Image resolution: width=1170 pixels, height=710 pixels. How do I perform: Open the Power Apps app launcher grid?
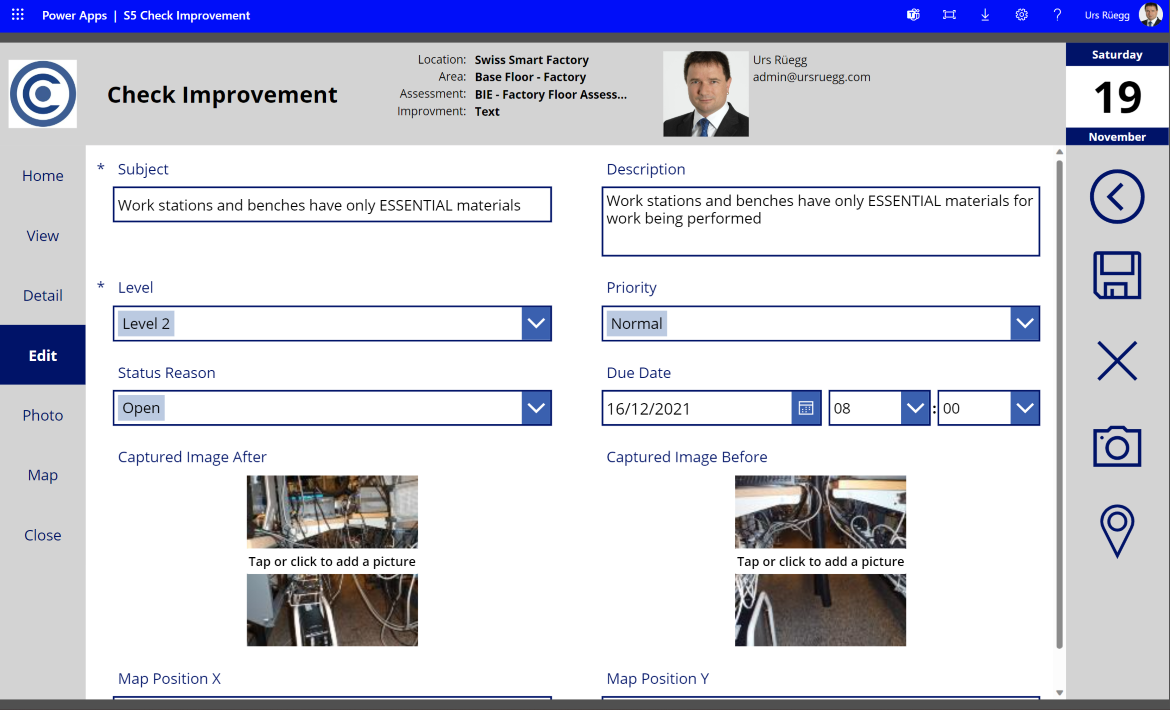(x=18, y=15)
